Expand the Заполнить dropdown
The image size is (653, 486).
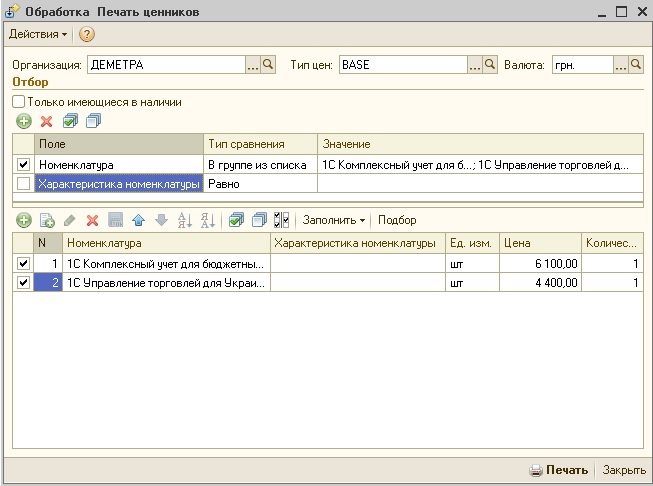(x=334, y=220)
